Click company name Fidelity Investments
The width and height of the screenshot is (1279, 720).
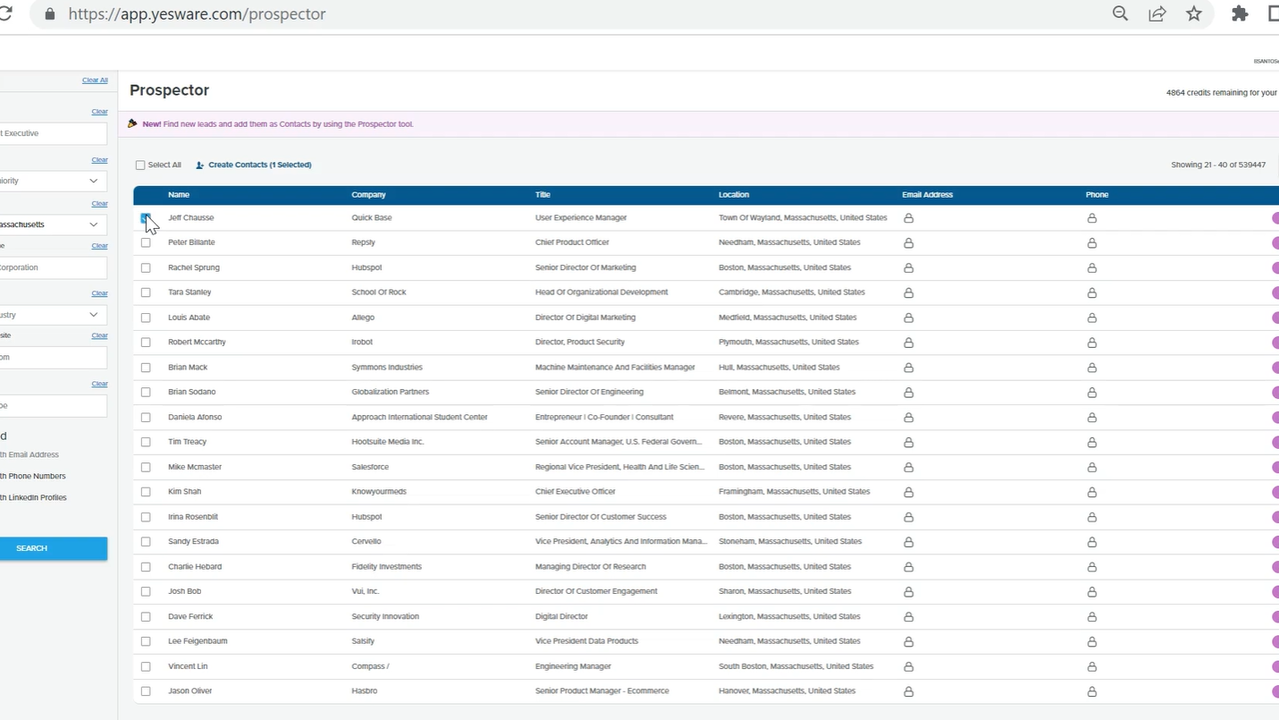(x=387, y=567)
